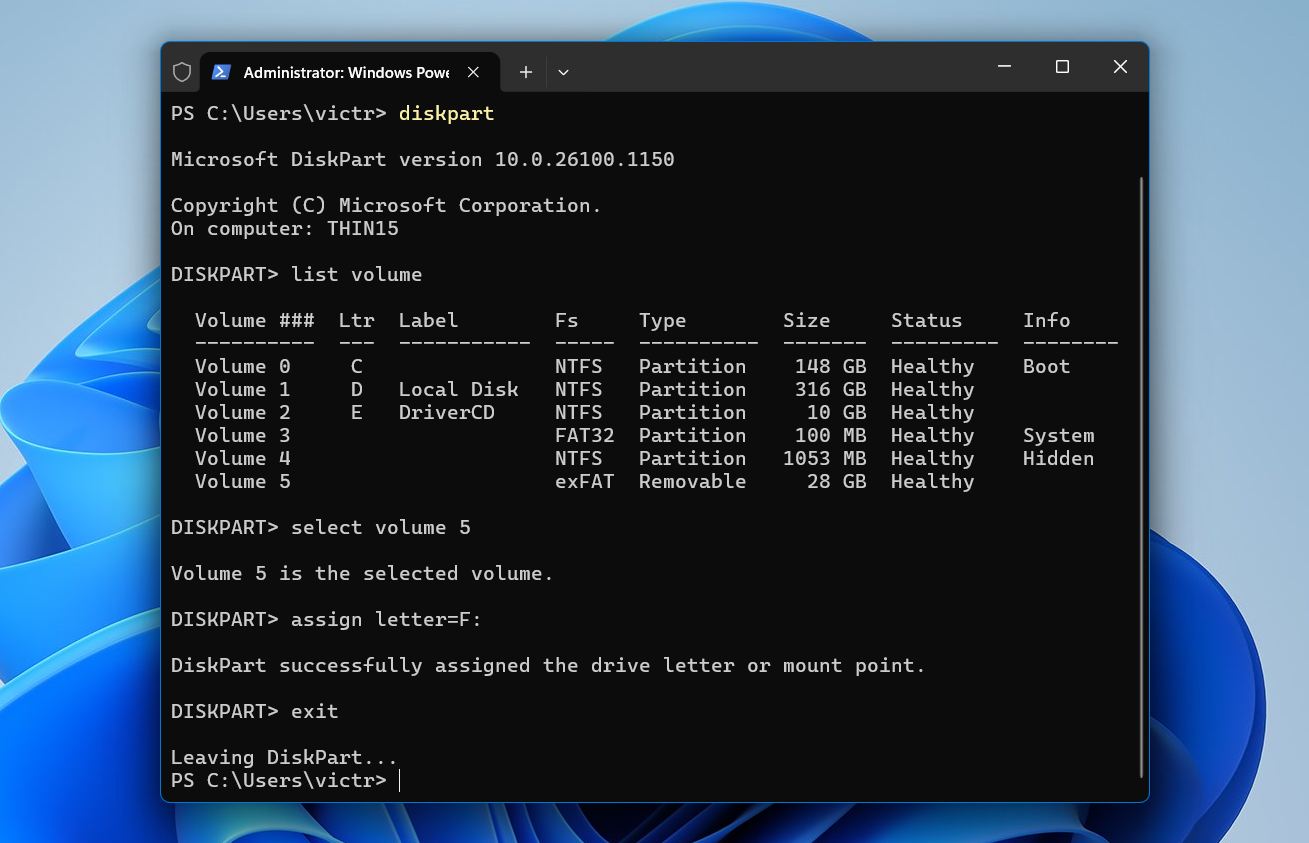Click 'Copyright (C) Microsoft Corporation.' line
The height and width of the screenshot is (843, 1309).
point(387,205)
